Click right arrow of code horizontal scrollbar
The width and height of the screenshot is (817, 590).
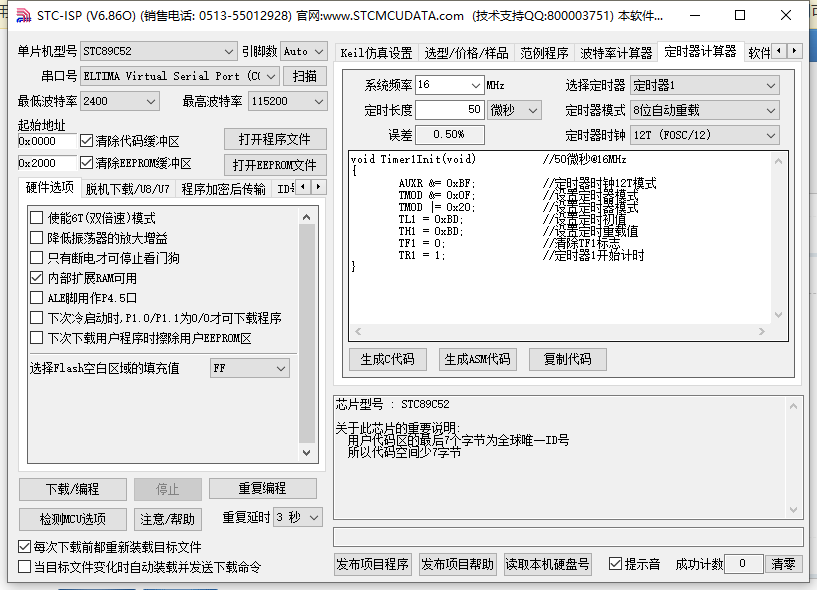click(x=762, y=331)
